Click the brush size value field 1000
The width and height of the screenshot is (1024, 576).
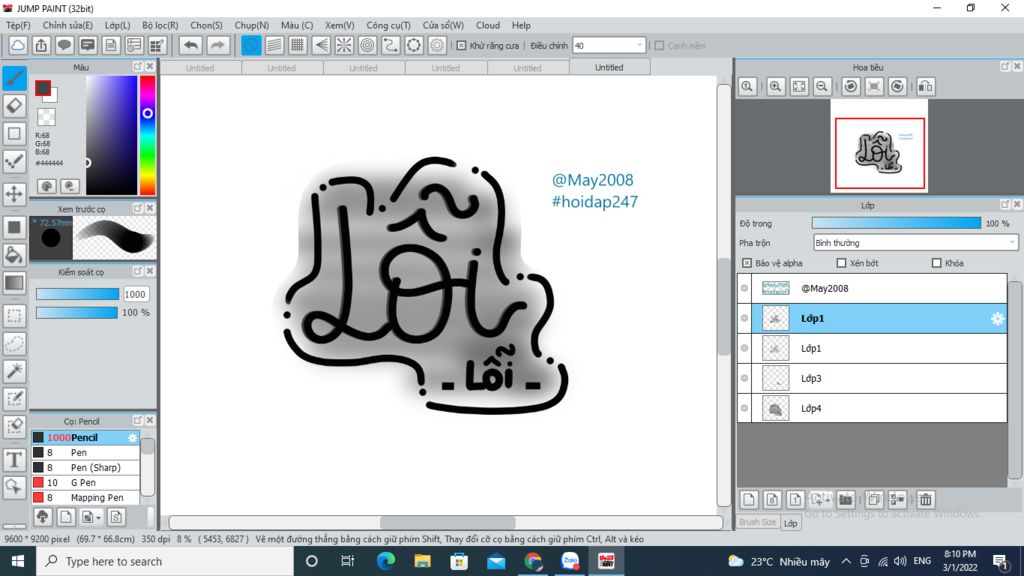point(135,295)
